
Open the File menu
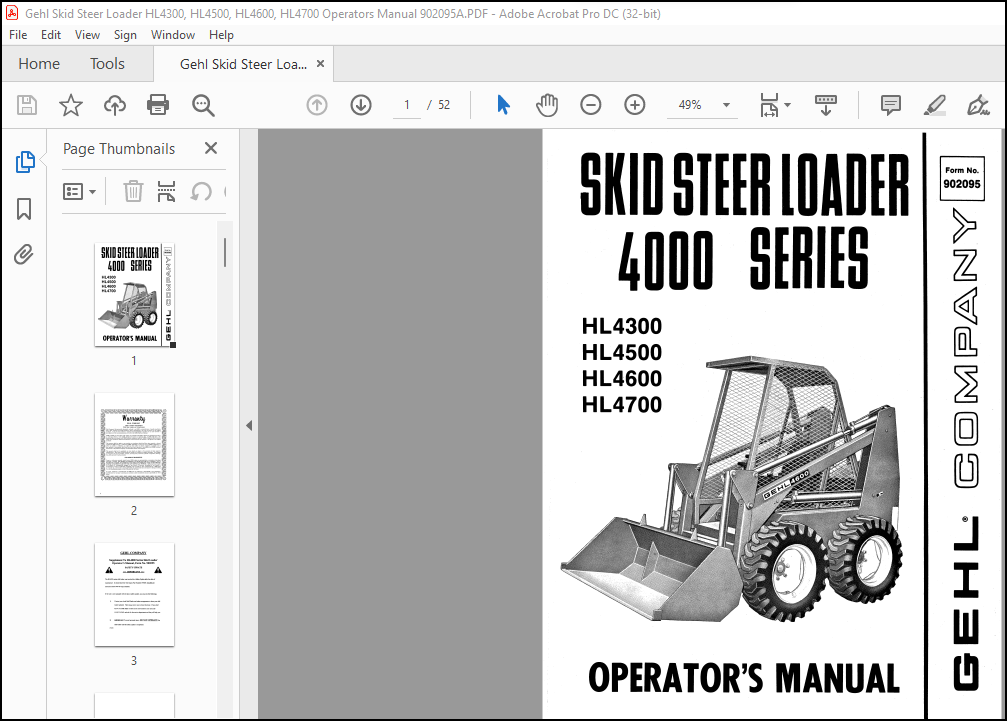click(18, 35)
